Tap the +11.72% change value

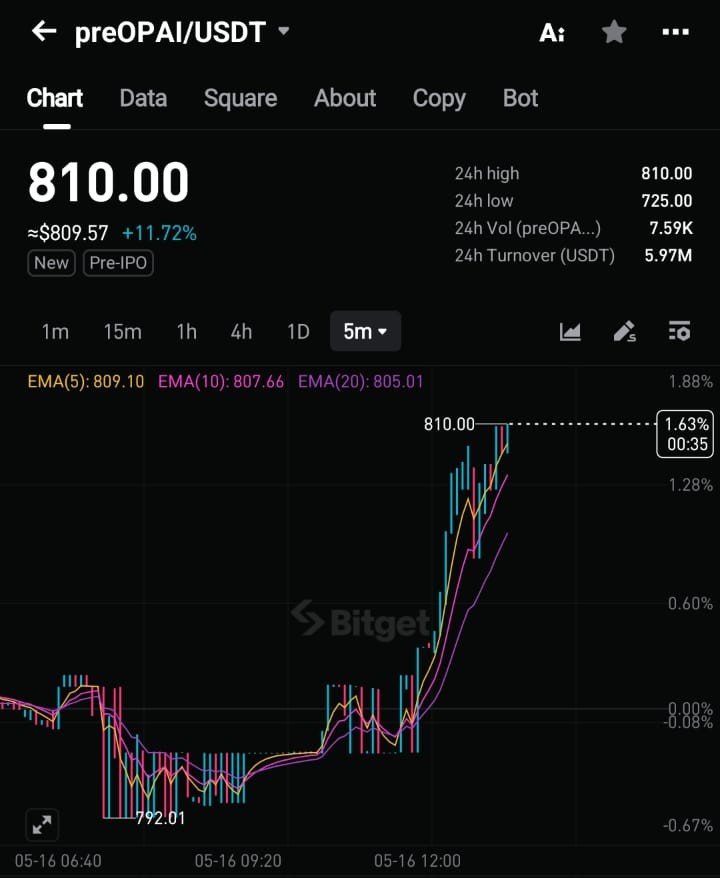click(x=159, y=233)
